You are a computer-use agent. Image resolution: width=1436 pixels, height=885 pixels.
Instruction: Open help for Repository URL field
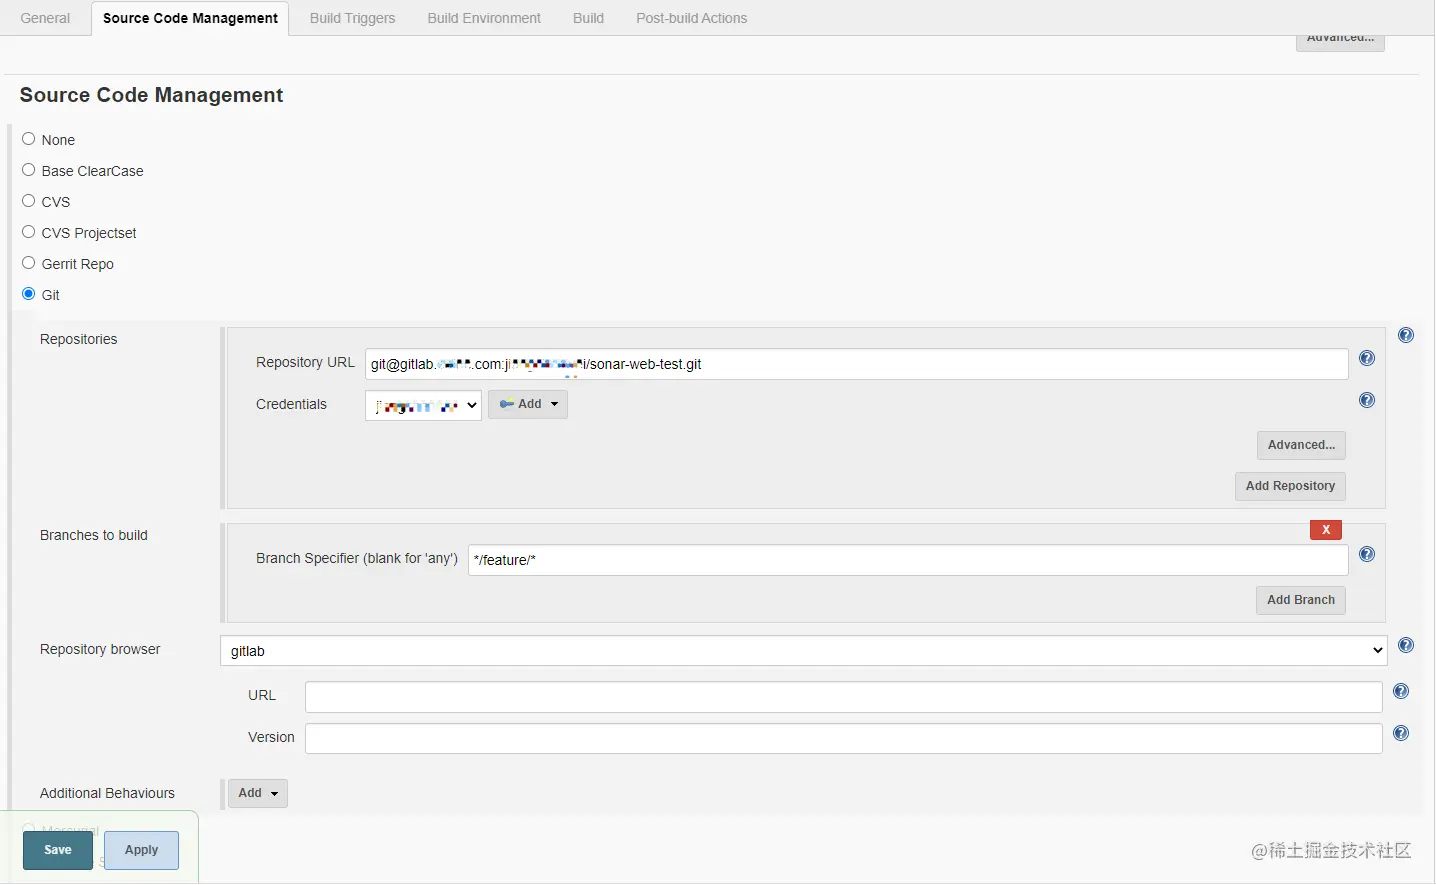click(1367, 357)
